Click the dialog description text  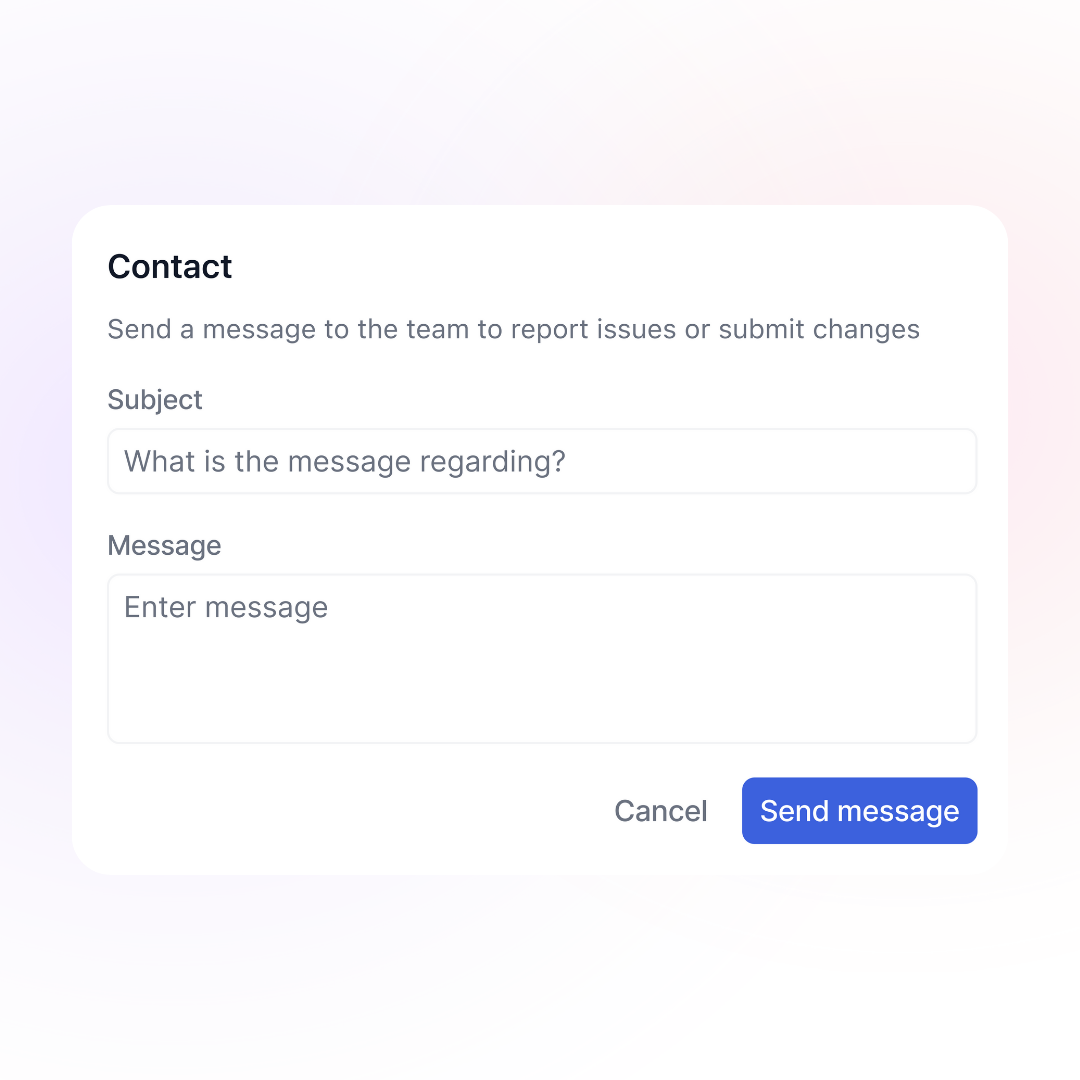513,329
